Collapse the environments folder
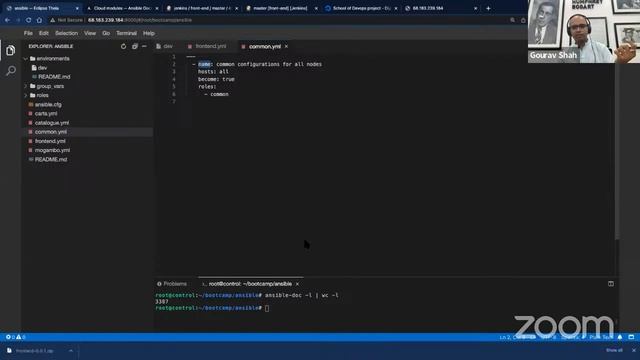The width and height of the screenshot is (640, 360). pyautogui.click(x=26, y=59)
